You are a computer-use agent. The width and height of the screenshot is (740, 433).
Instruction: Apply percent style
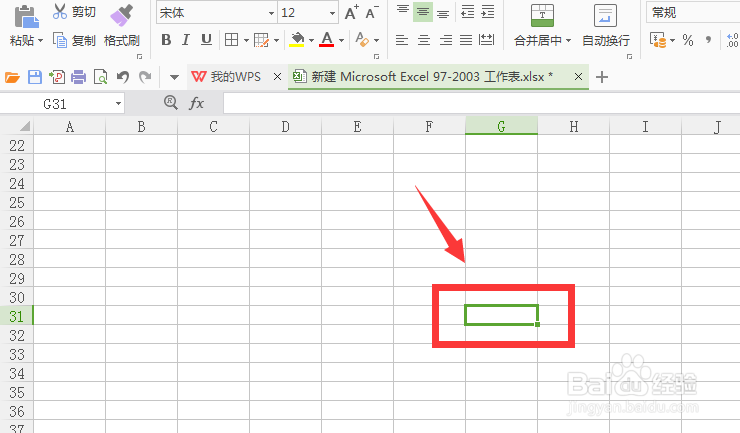click(x=688, y=41)
